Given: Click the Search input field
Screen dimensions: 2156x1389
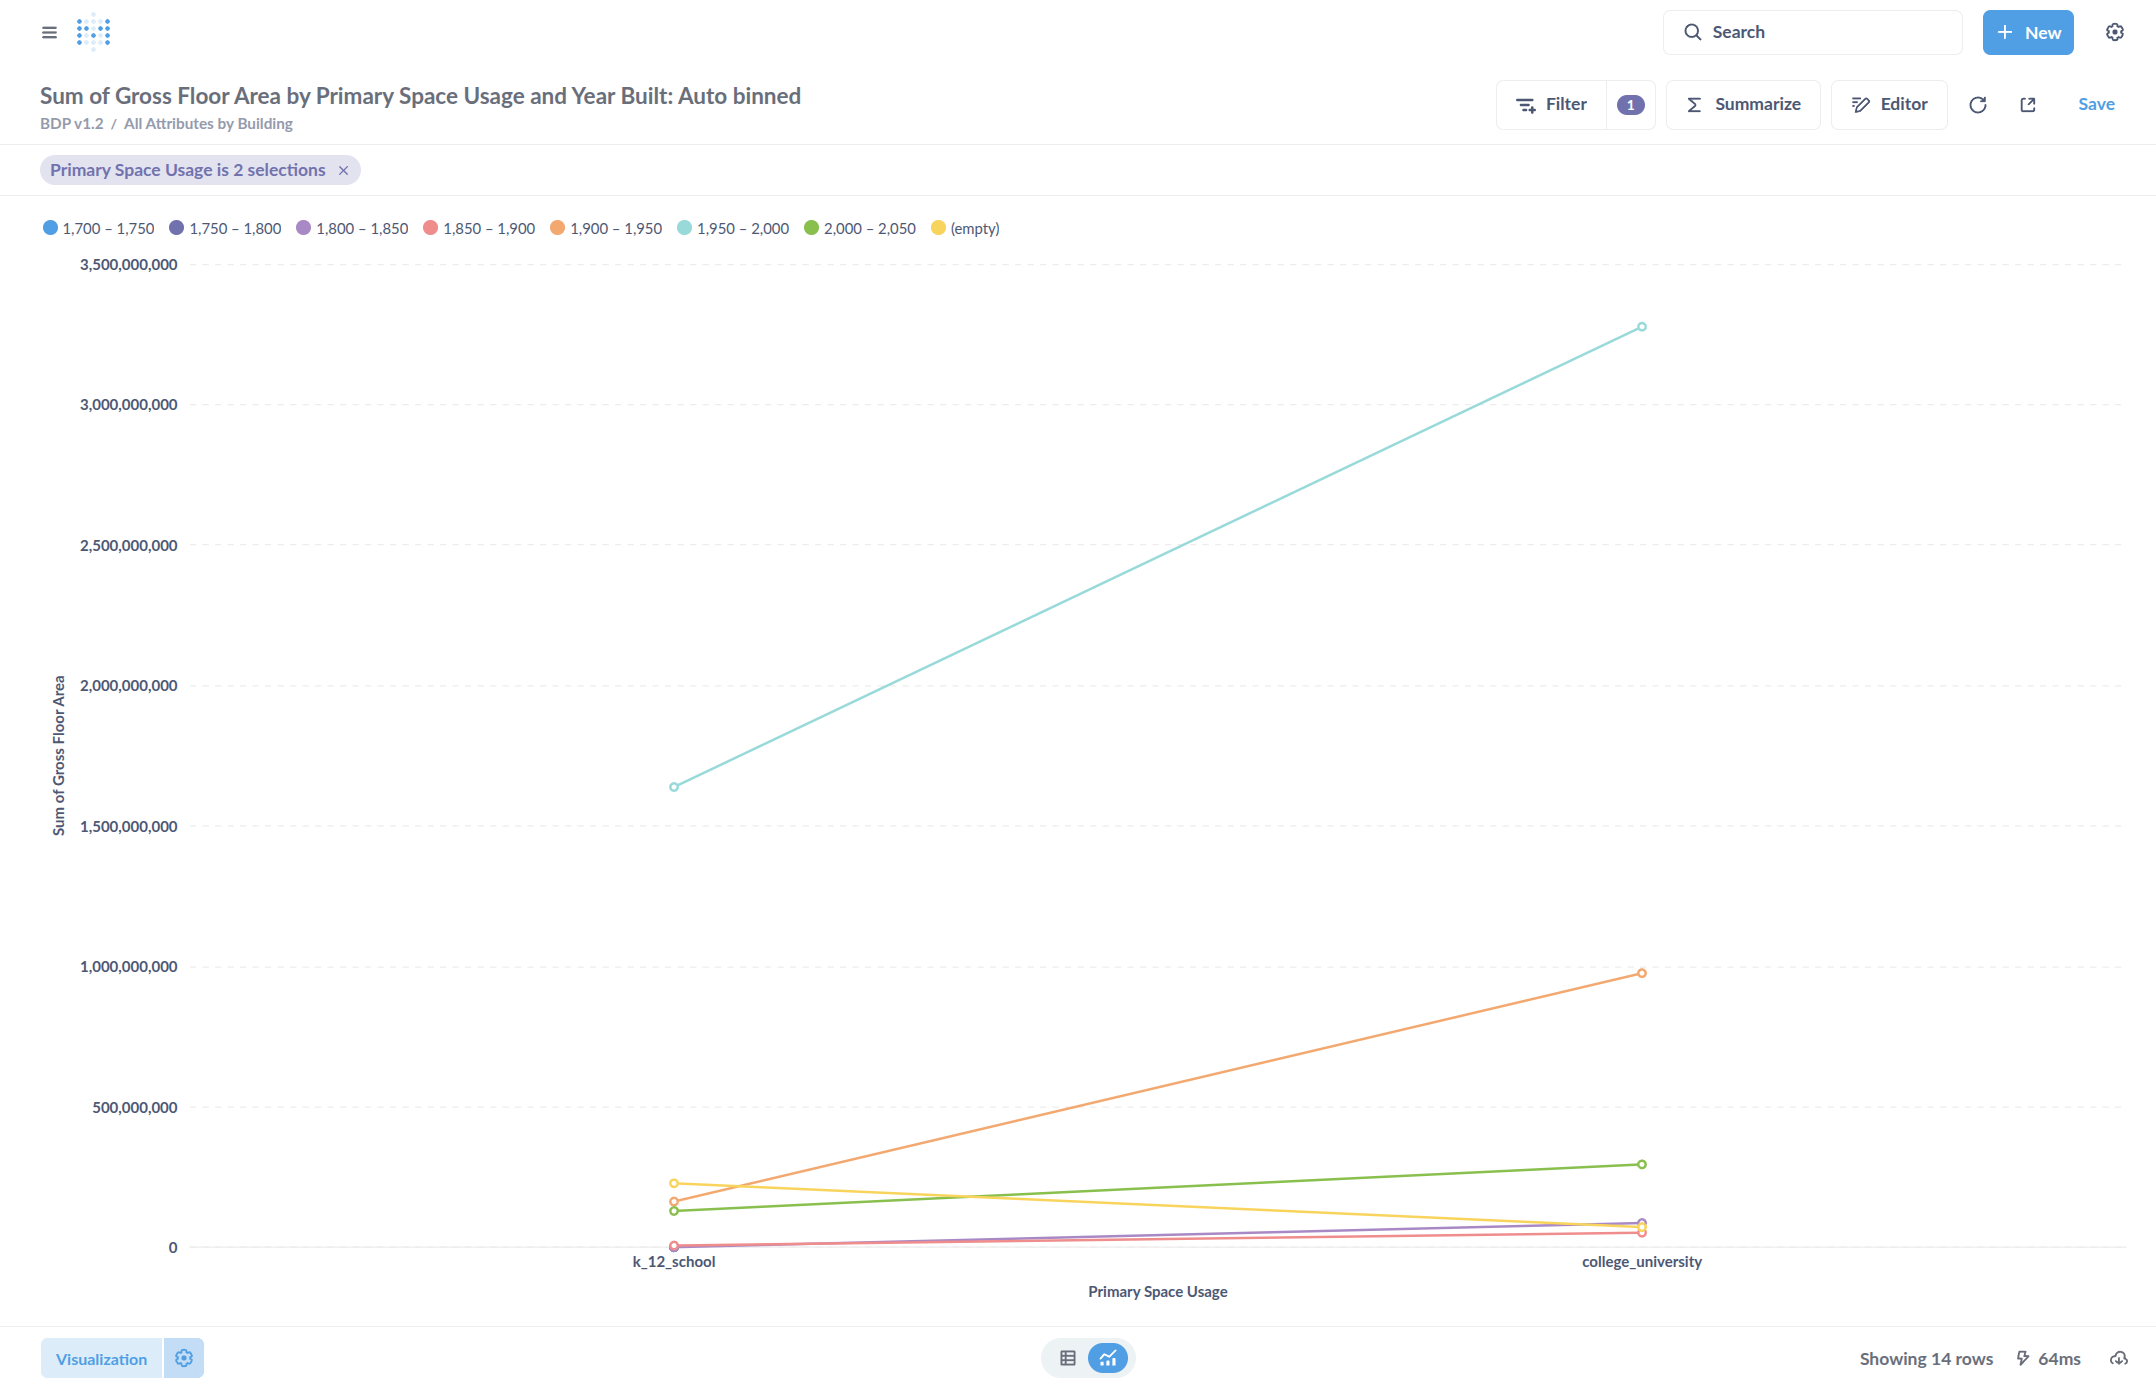Looking at the screenshot, I should pos(1812,32).
